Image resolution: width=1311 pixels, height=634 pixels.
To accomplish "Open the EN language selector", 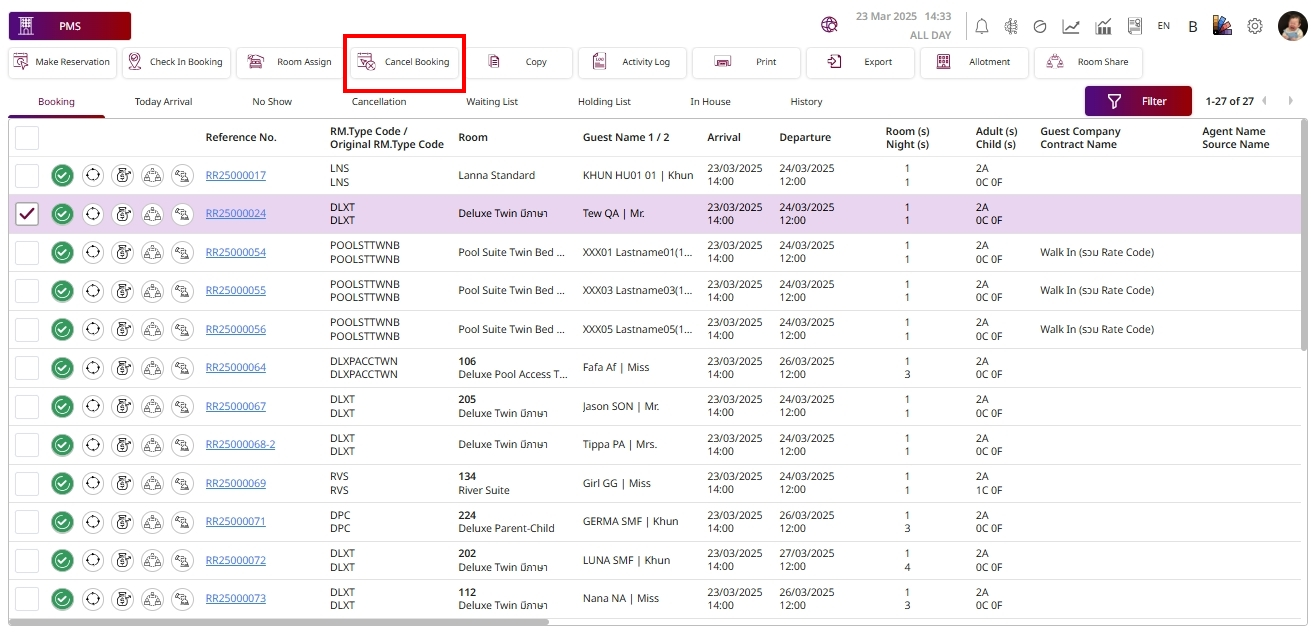I will click(1163, 26).
